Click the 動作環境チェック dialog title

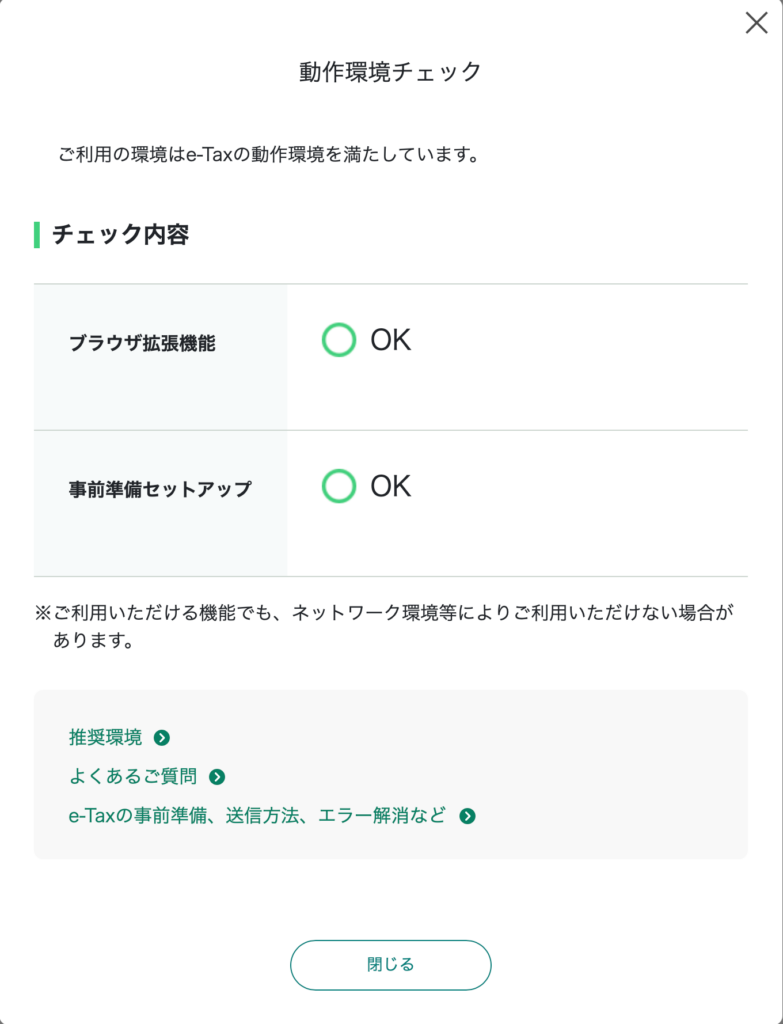[x=391, y=72]
